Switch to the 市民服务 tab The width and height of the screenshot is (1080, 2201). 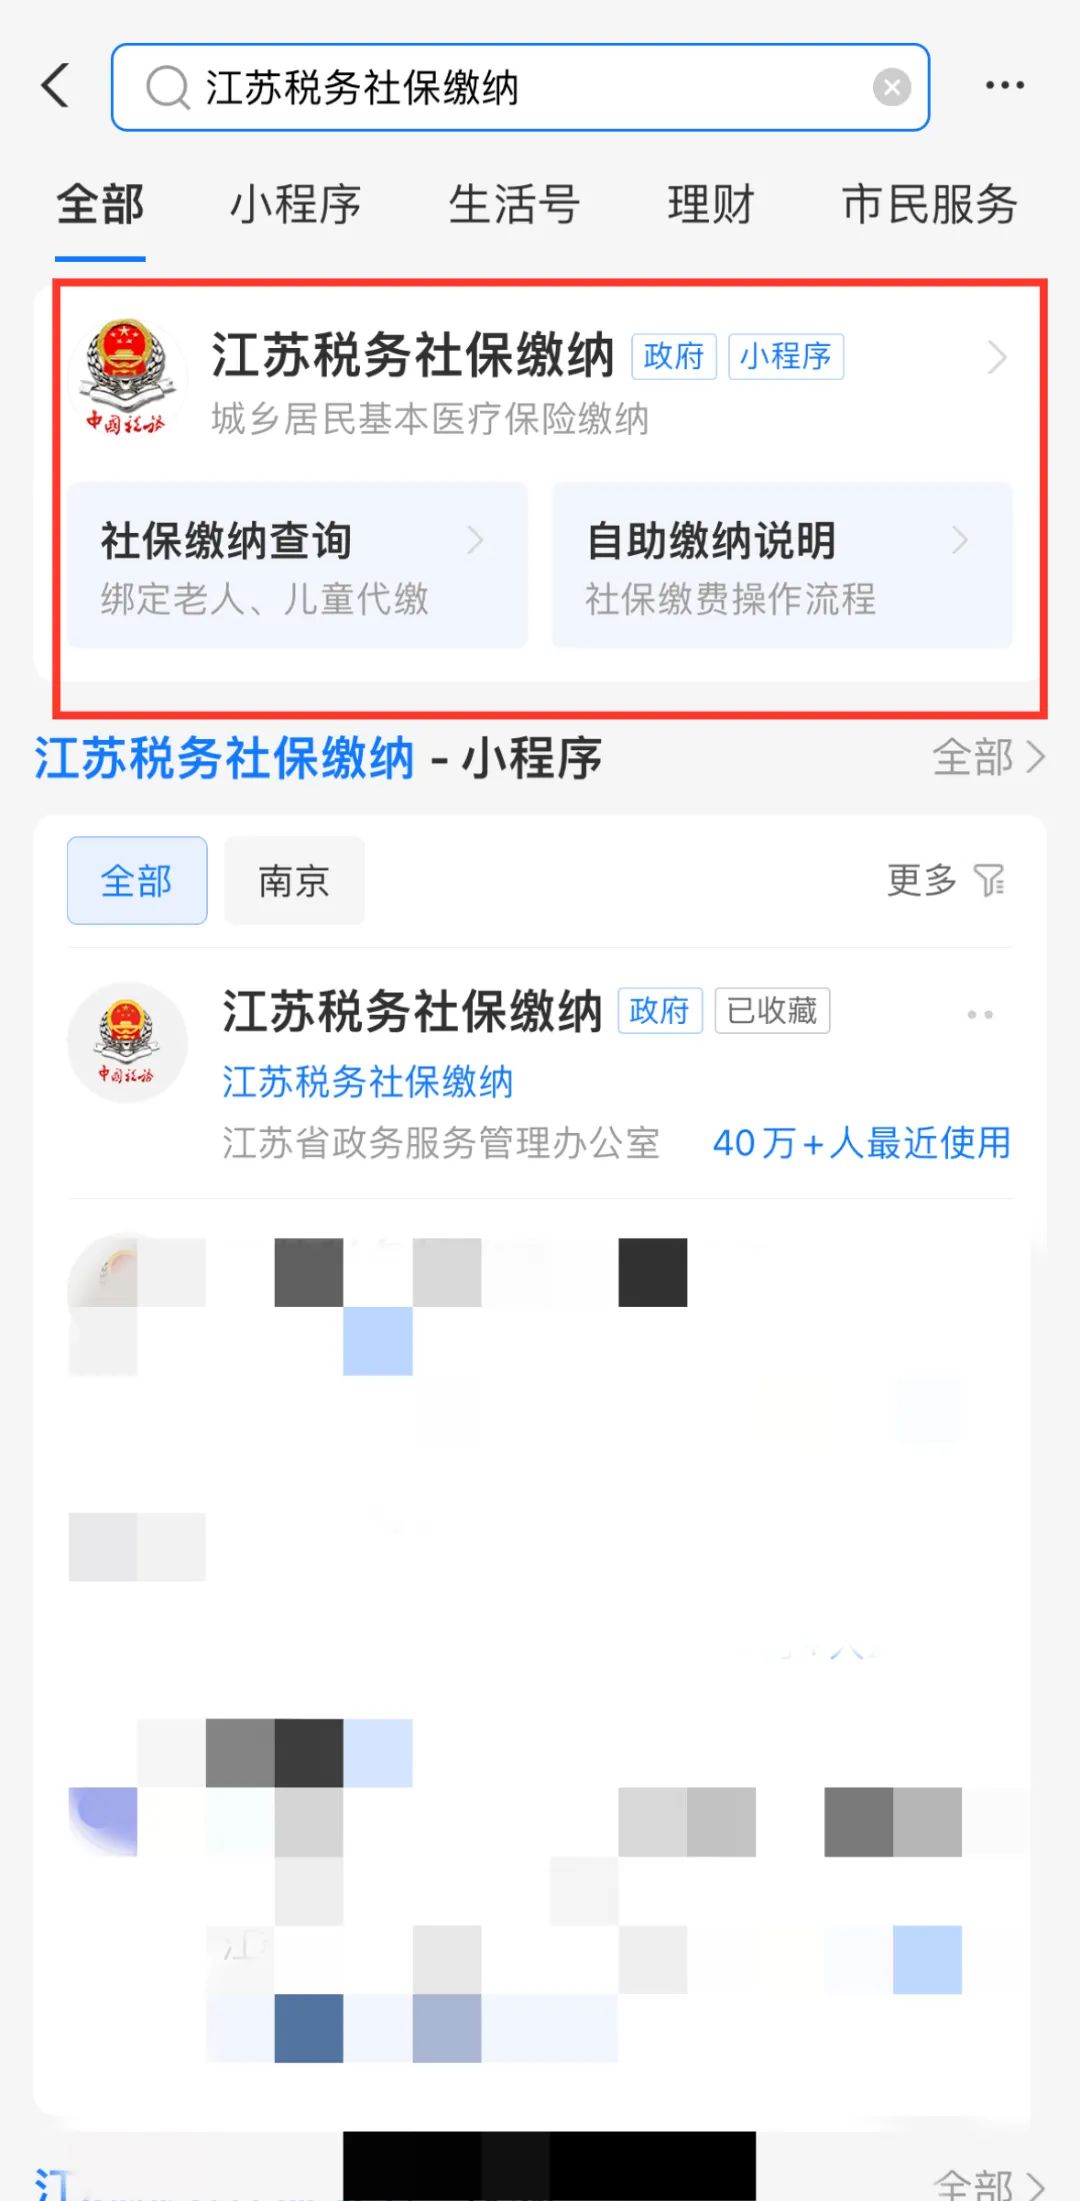(x=930, y=205)
